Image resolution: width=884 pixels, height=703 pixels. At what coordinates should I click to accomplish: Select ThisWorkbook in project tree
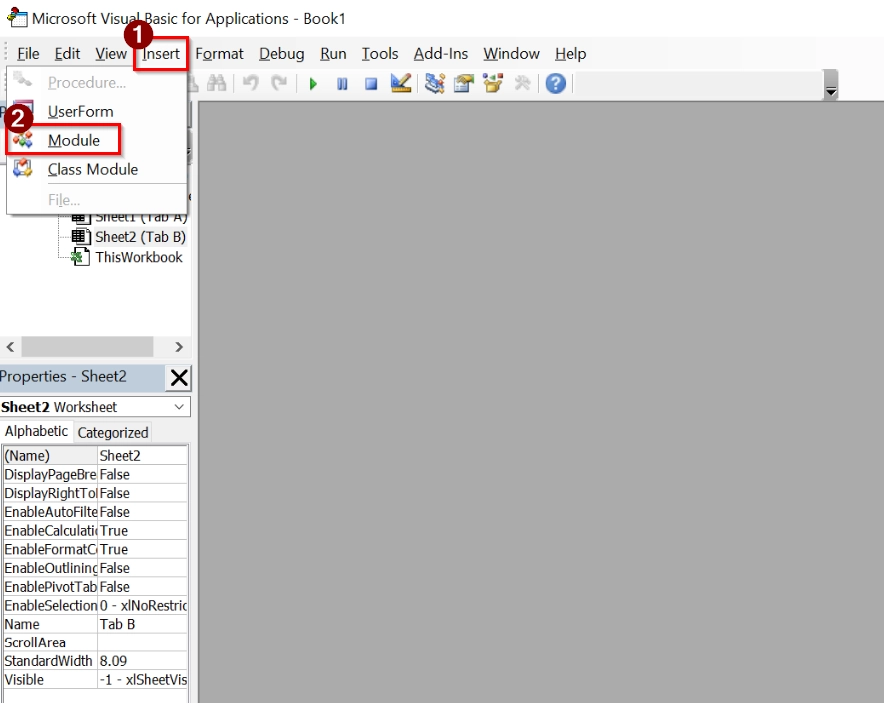point(139,257)
